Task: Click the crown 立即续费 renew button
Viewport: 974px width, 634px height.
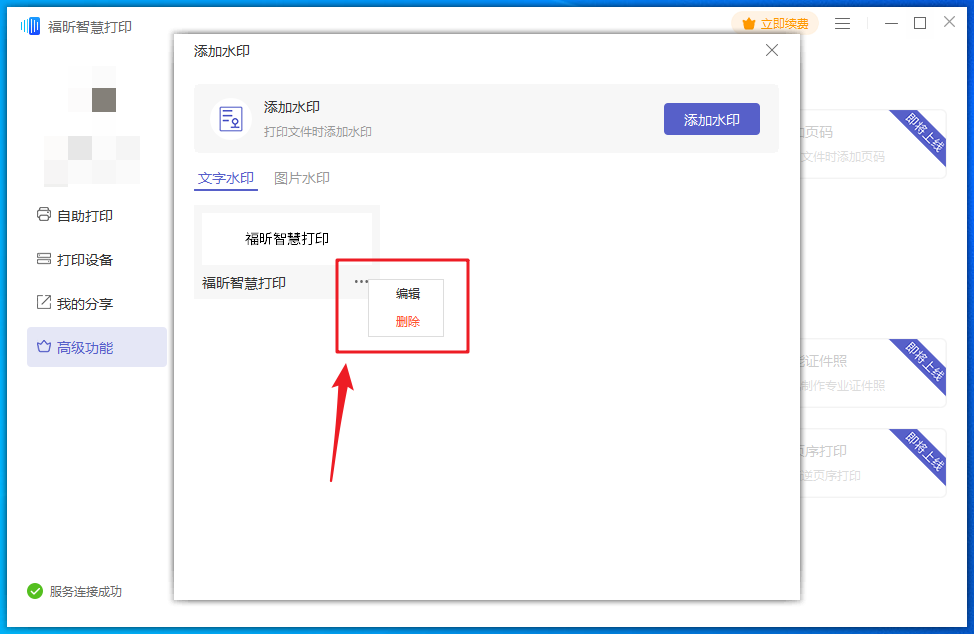Action: tap(775, 23)
